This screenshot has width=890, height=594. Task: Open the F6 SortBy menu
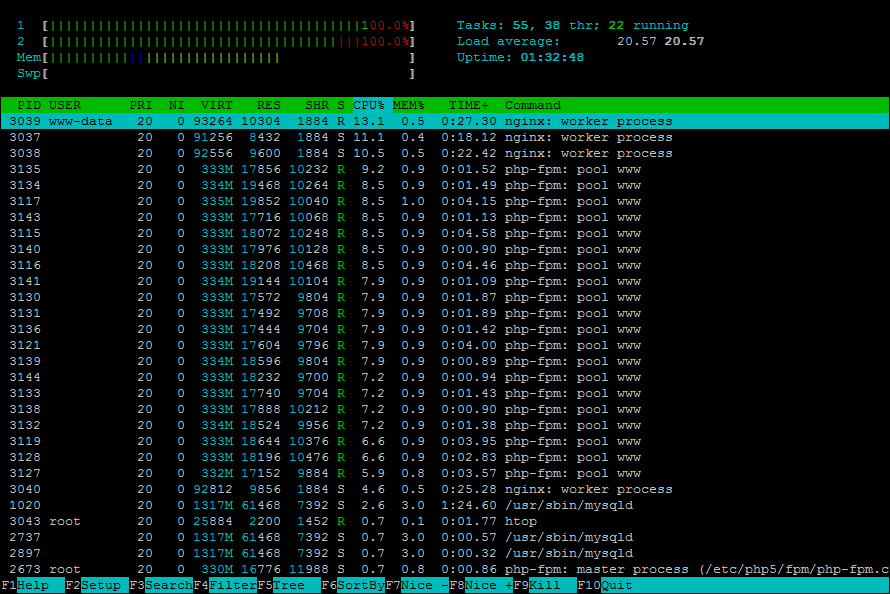coord(353,585)
